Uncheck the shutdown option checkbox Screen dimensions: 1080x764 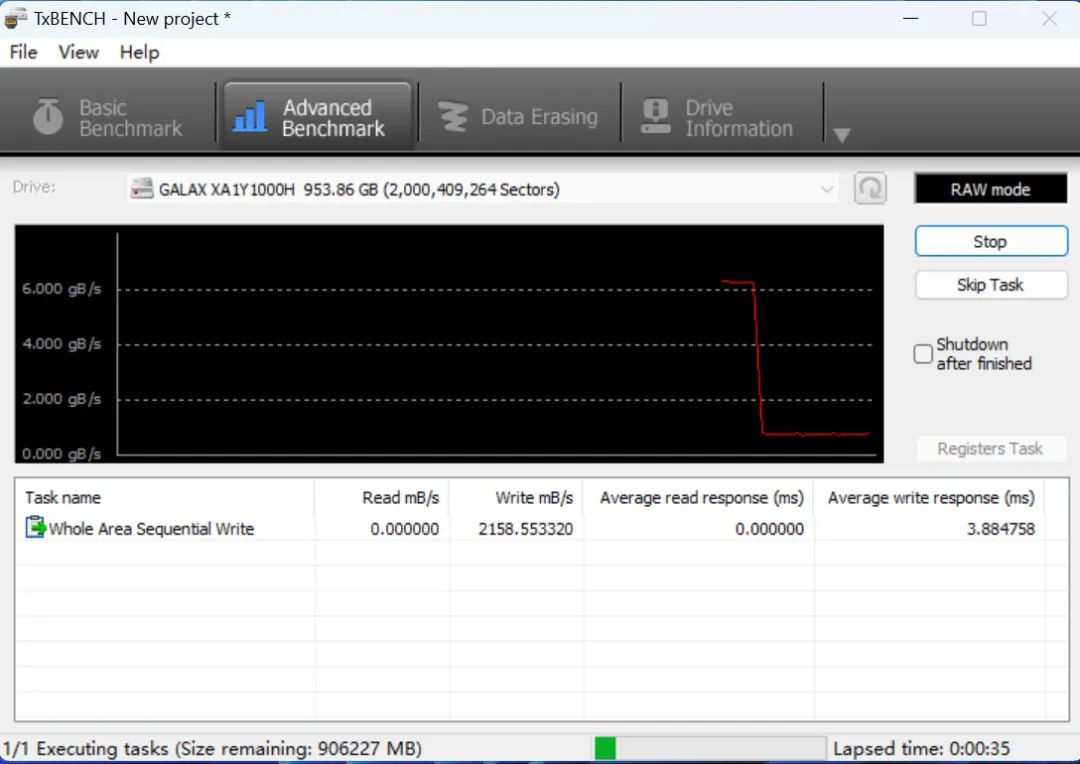click(x=922, y=354)
